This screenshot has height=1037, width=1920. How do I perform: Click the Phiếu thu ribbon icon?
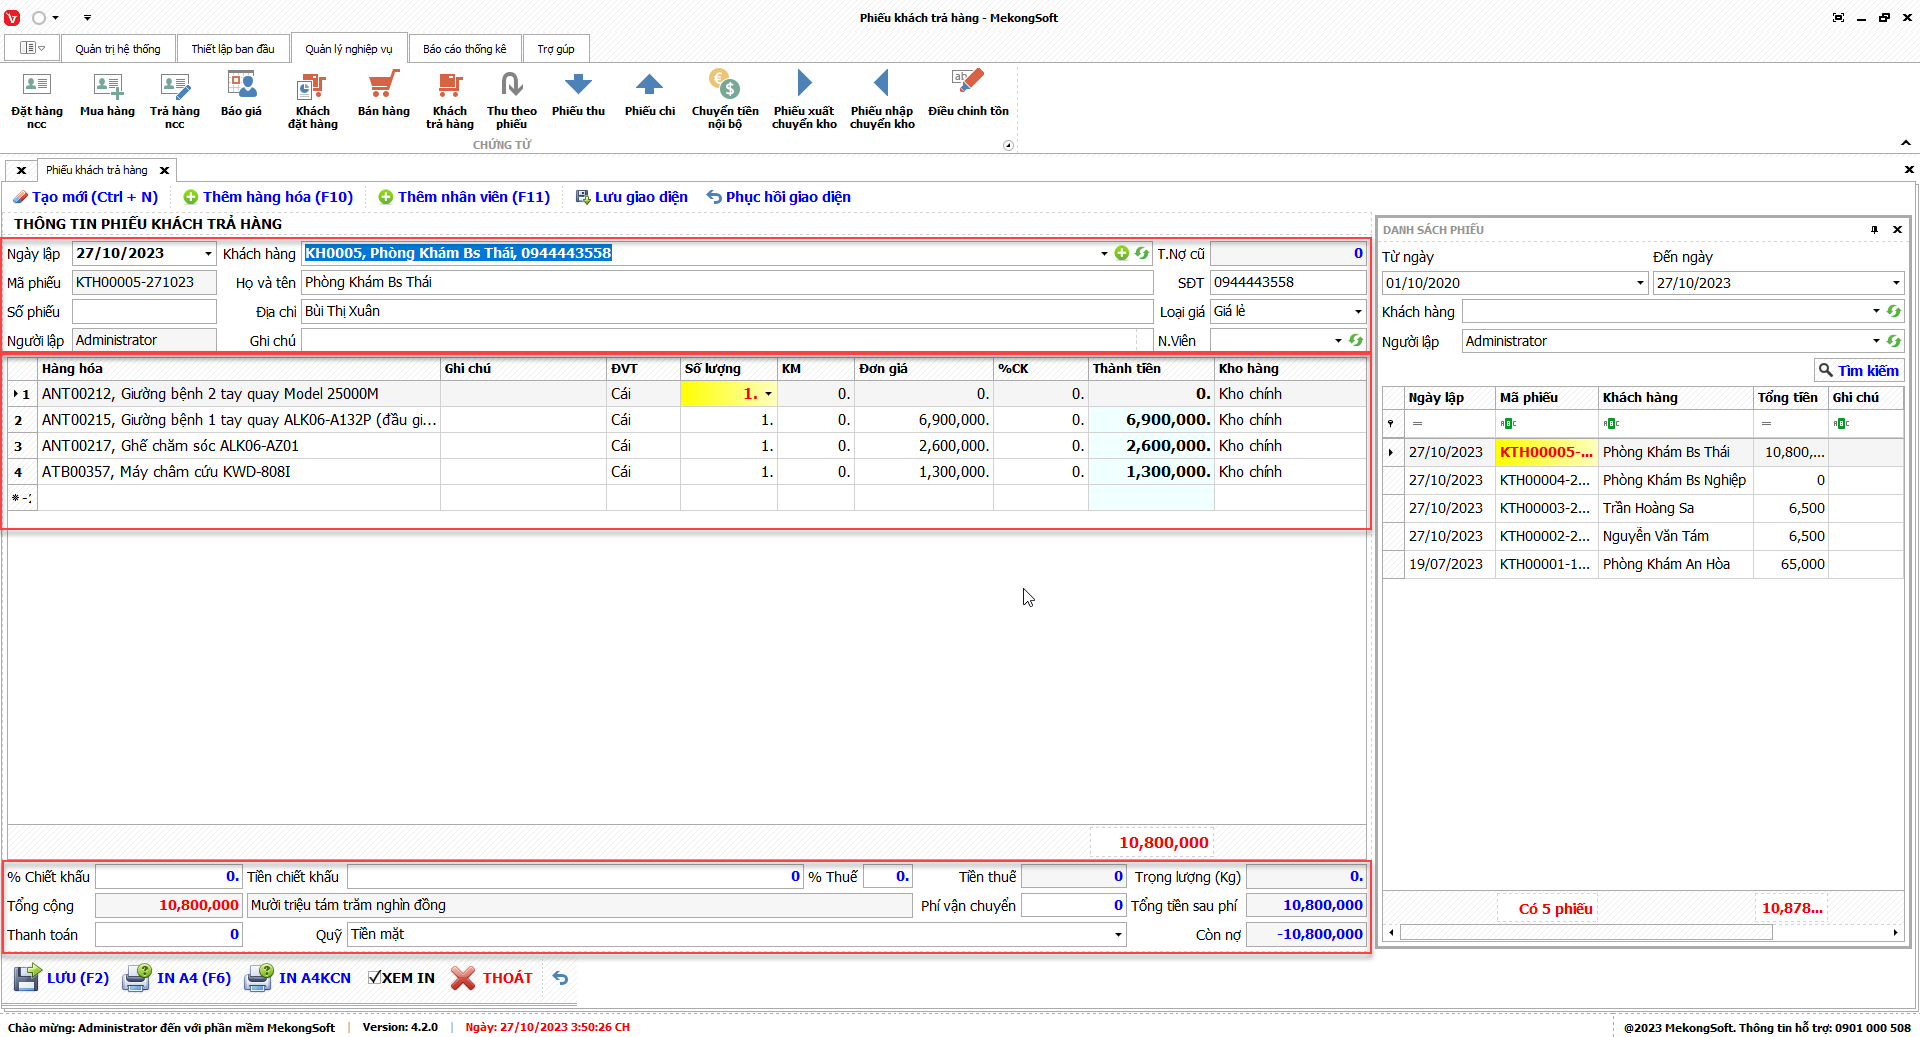[x=578, y=95]
